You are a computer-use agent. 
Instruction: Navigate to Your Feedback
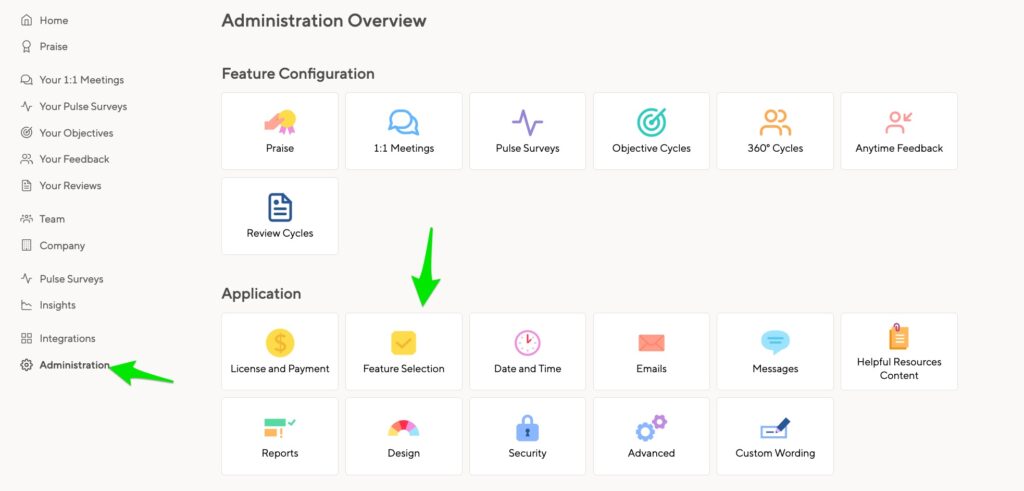click(x=74, y=159)
